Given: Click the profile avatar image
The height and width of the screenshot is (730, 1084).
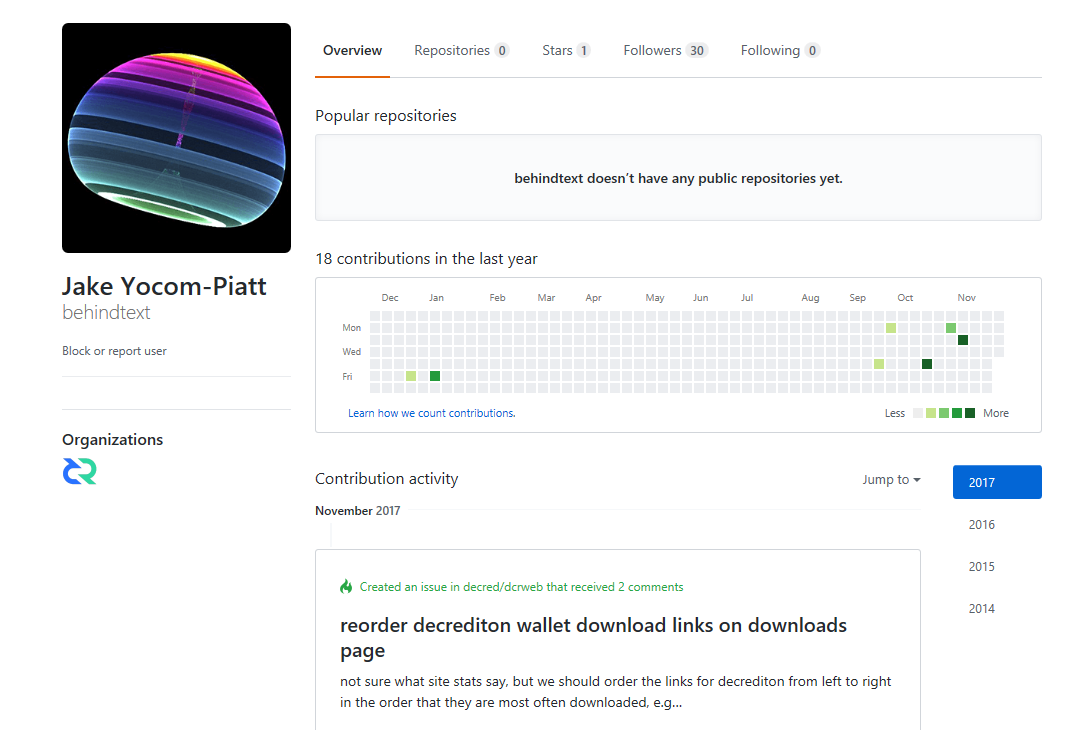Looking at the screenshot, I should tap(176, 138).
